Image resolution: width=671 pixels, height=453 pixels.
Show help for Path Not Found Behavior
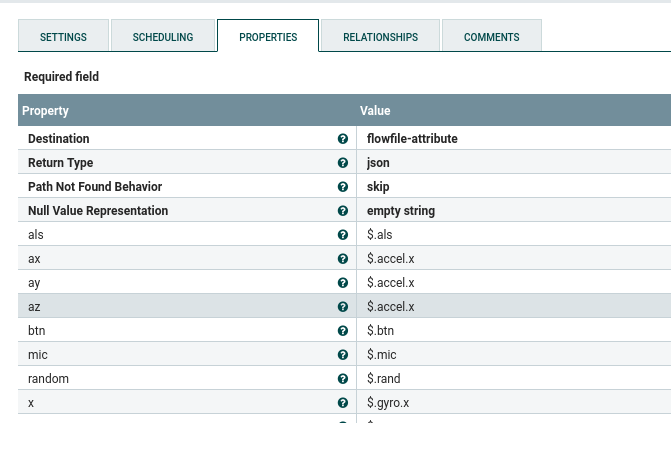tap(342, 187)
